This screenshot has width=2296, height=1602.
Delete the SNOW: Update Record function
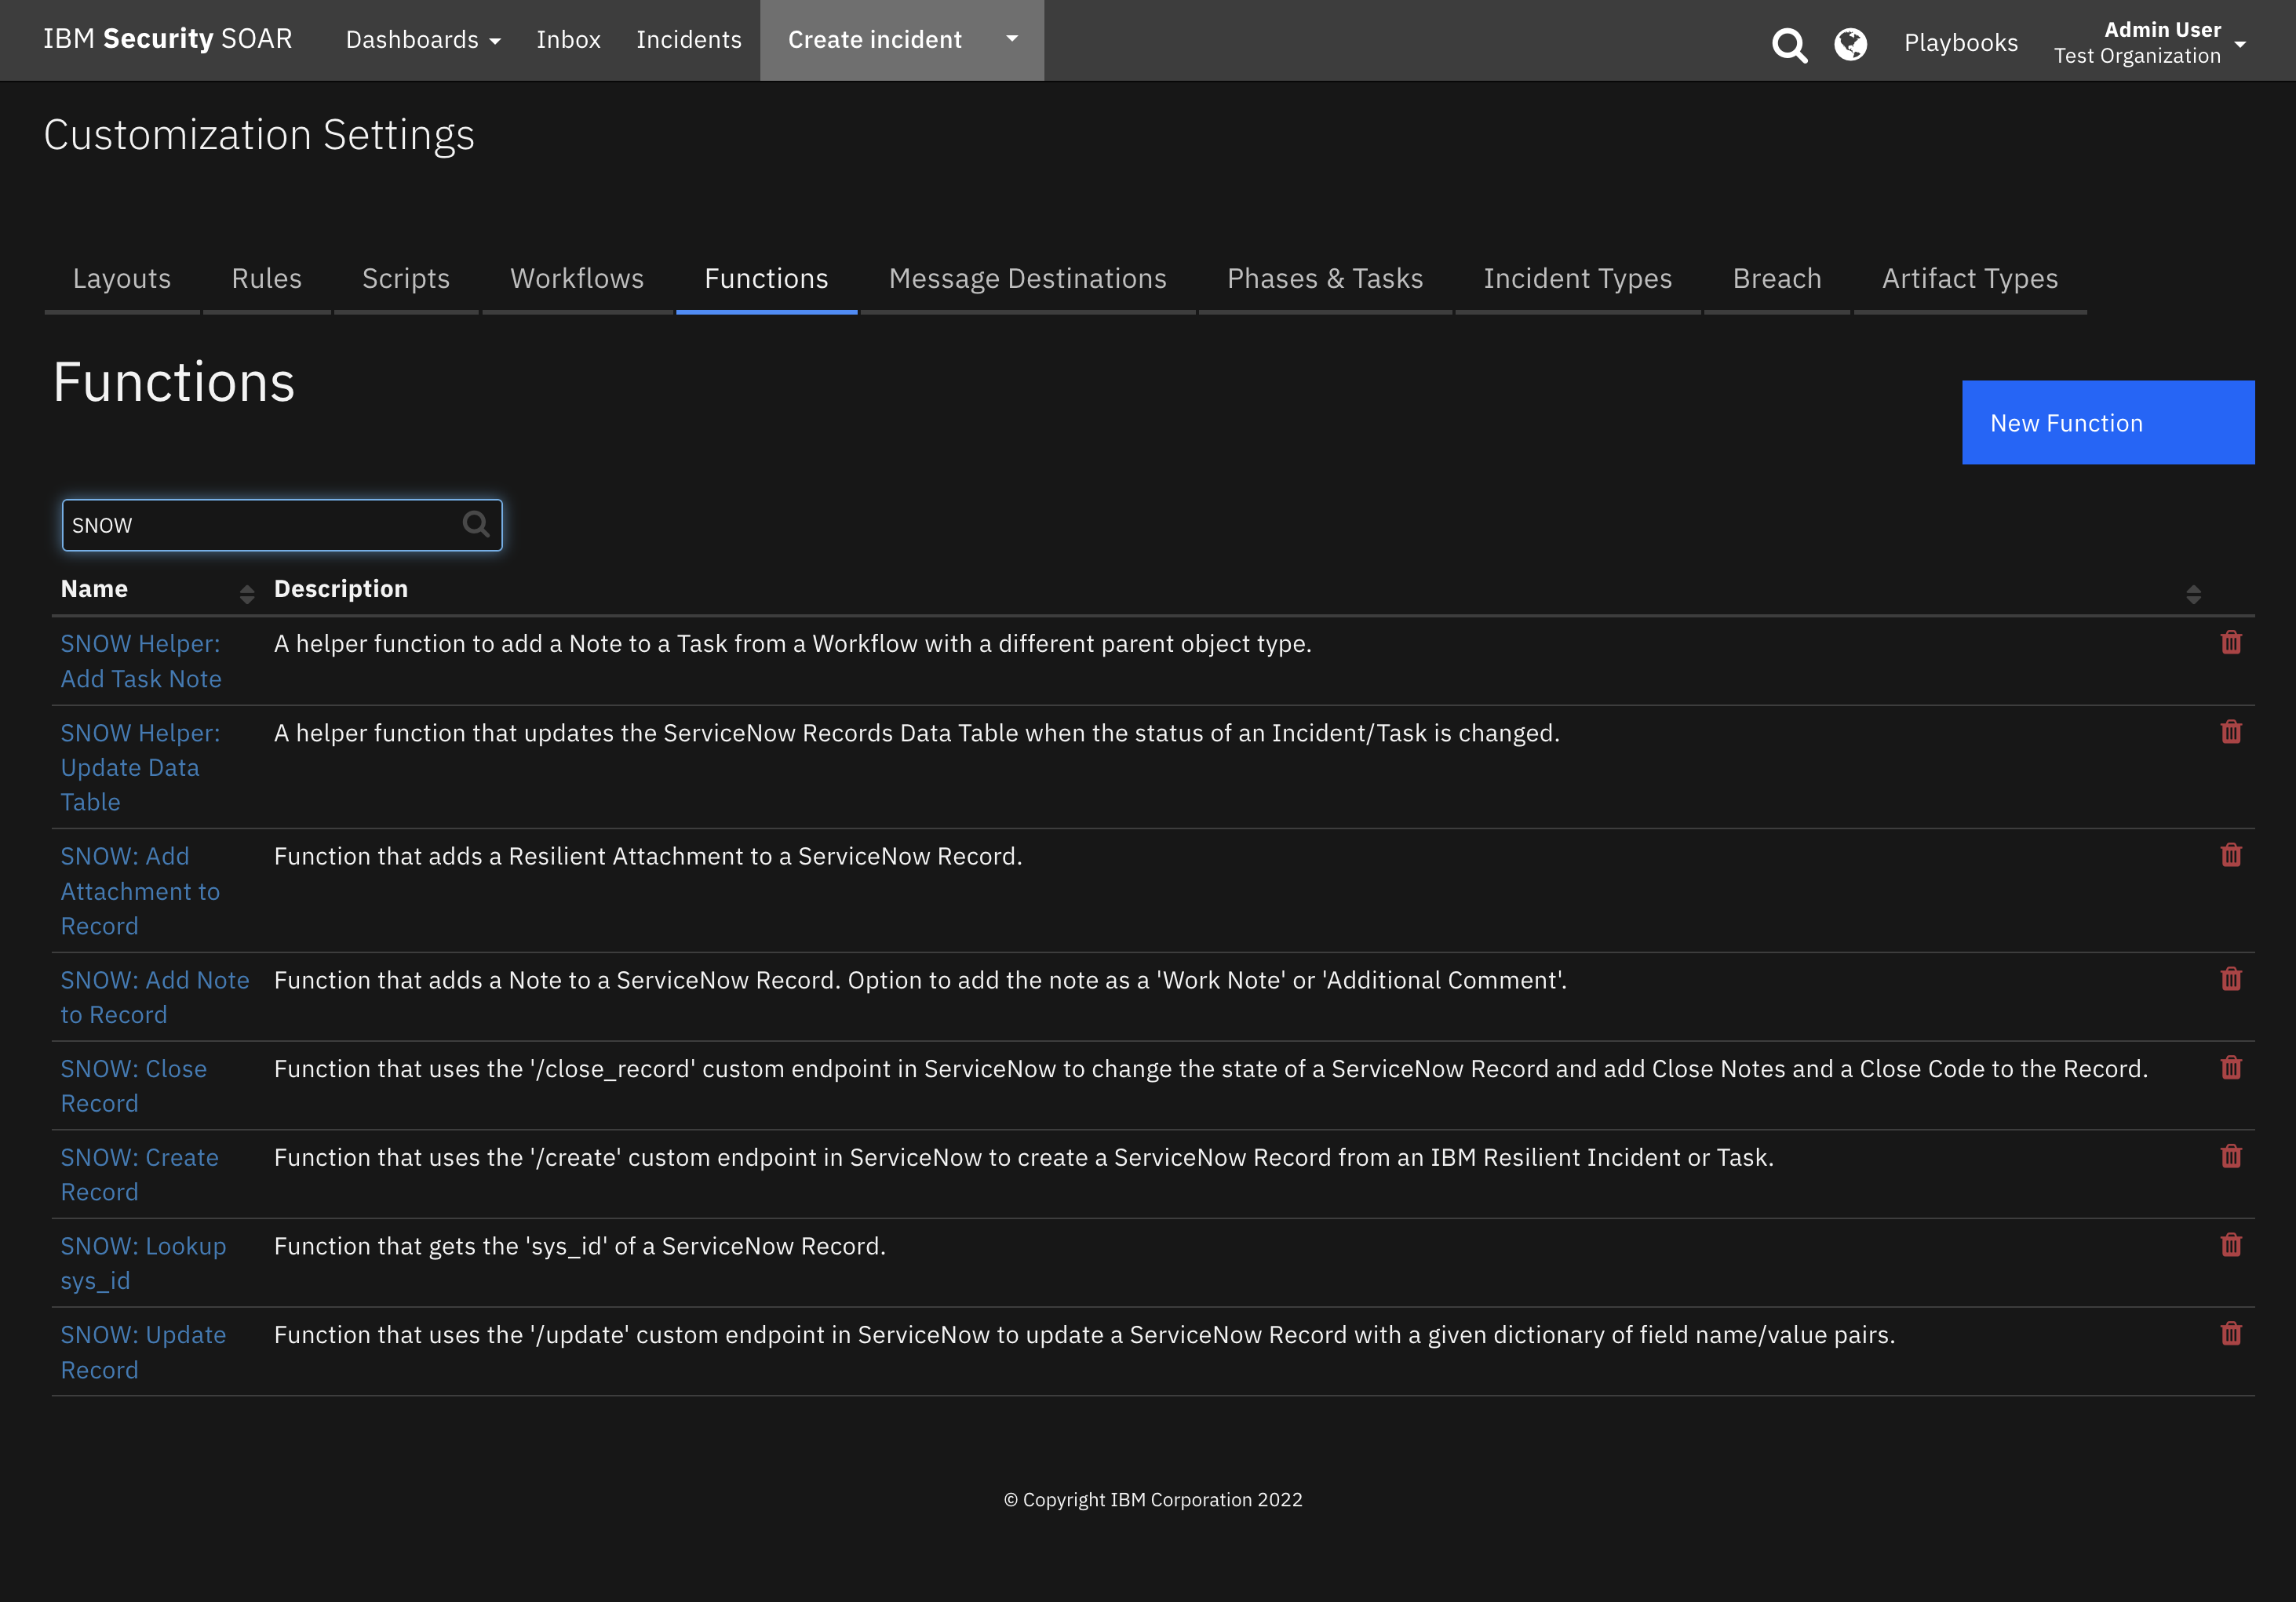pos(2232,1333)
